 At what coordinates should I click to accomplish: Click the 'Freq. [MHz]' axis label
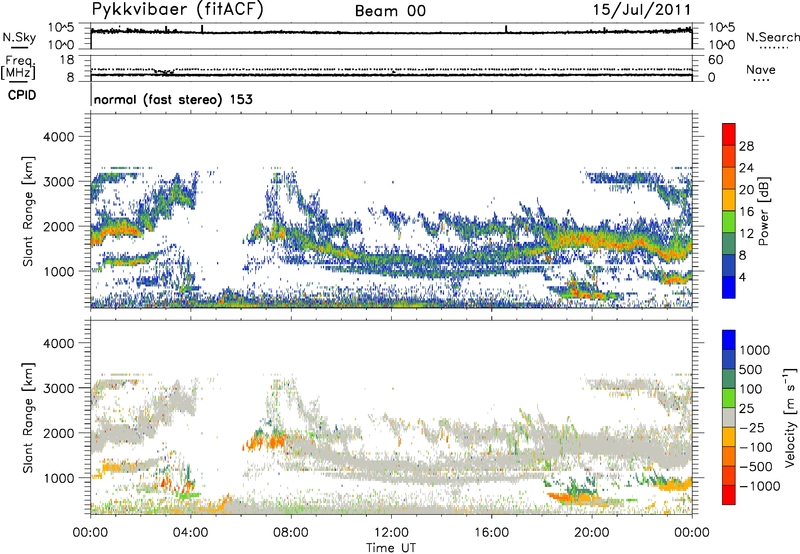(18, 68)
